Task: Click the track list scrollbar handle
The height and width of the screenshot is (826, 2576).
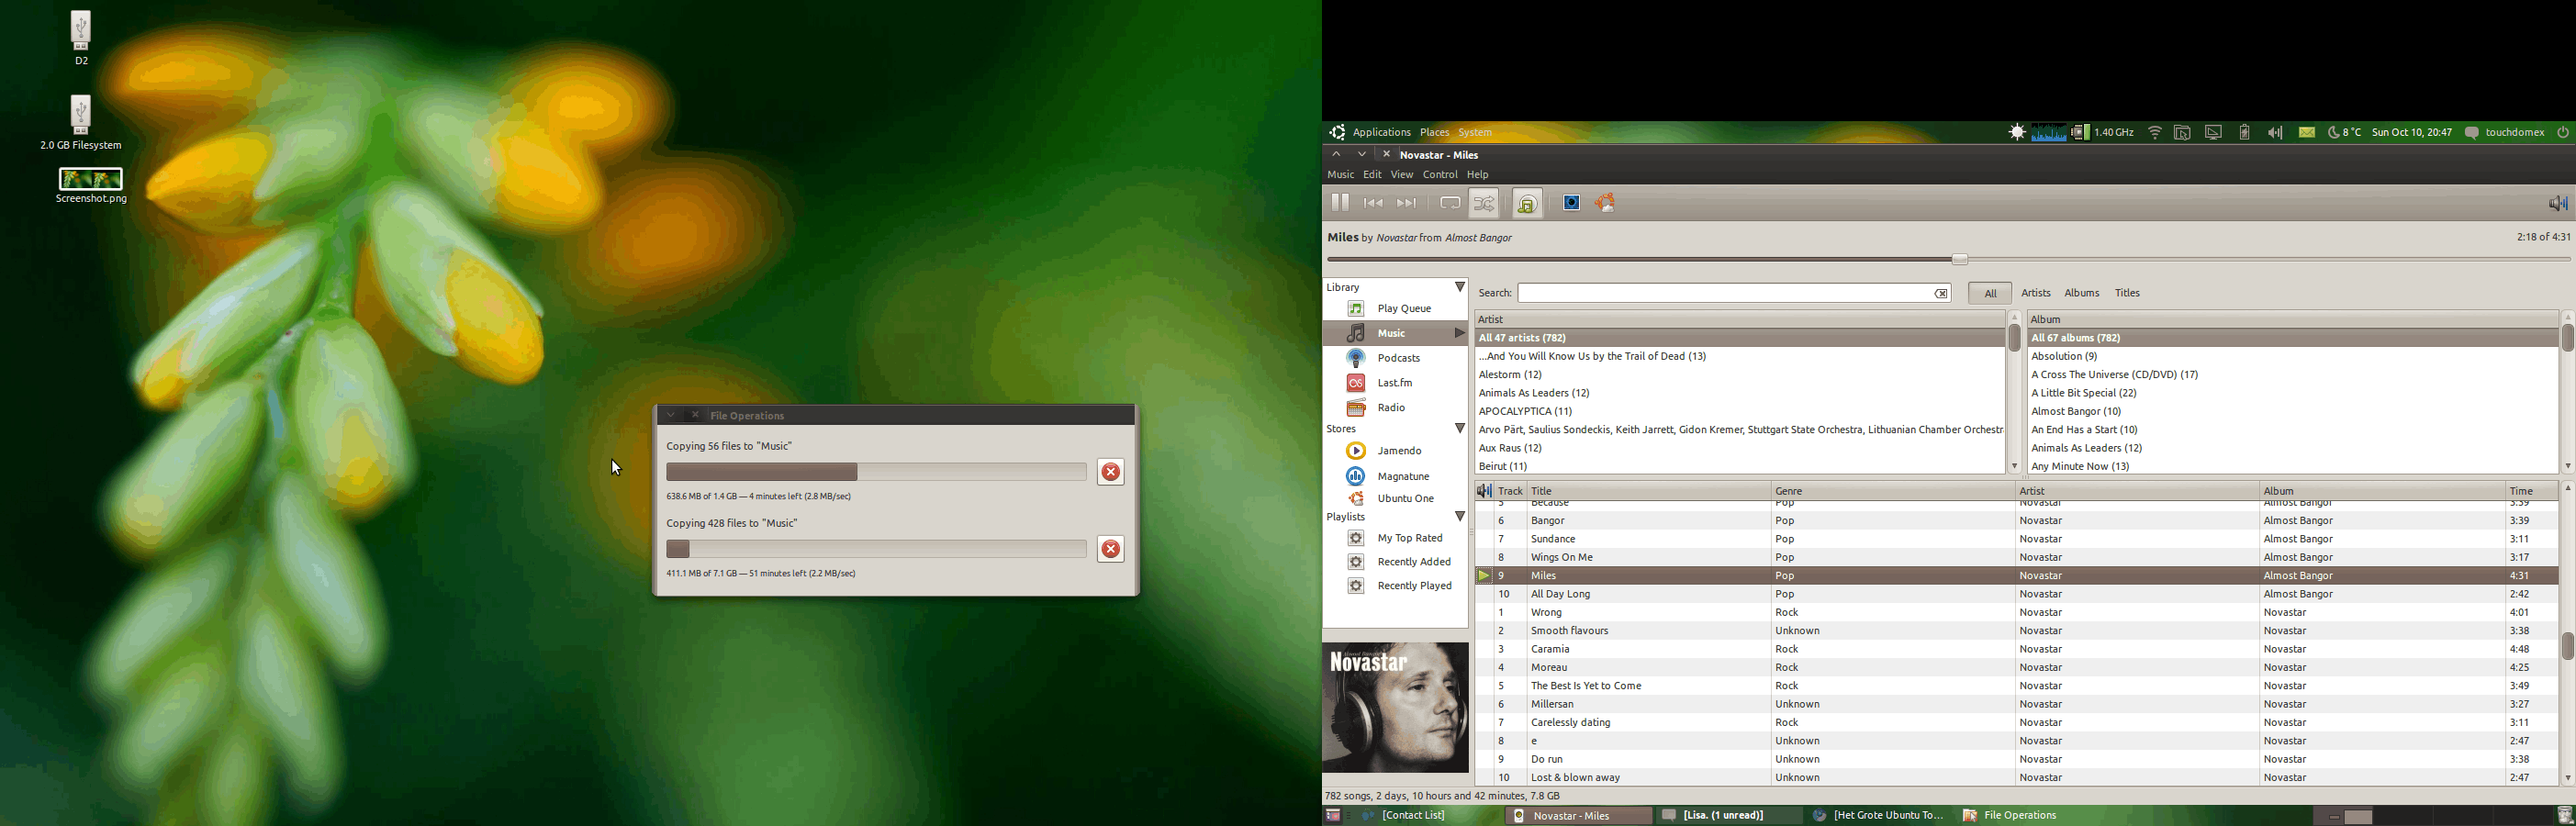Action: coord(2567,646)
